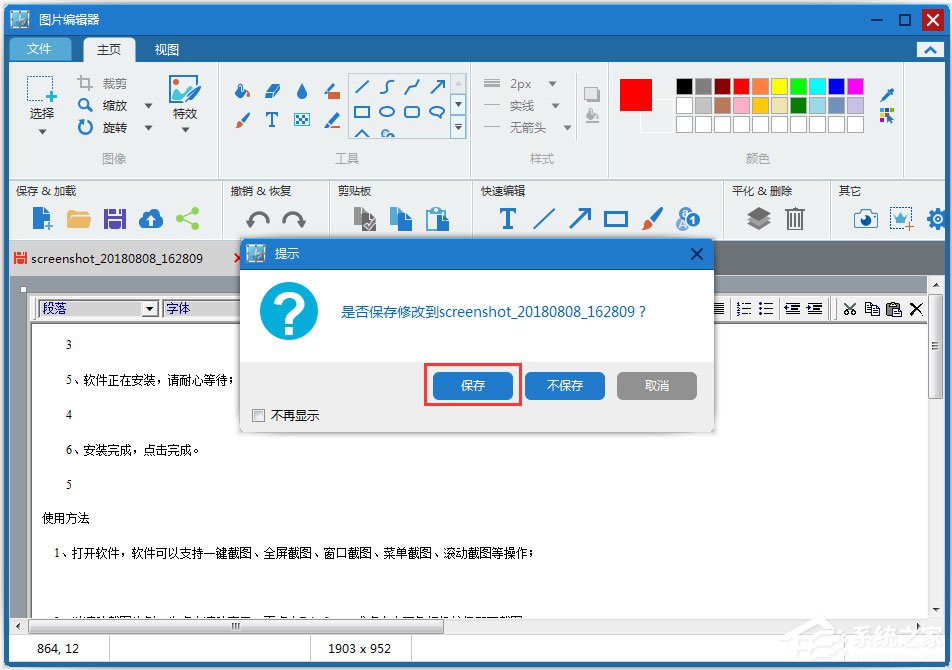
Task: Pick the rectangle shape
Action: (362, 112)
